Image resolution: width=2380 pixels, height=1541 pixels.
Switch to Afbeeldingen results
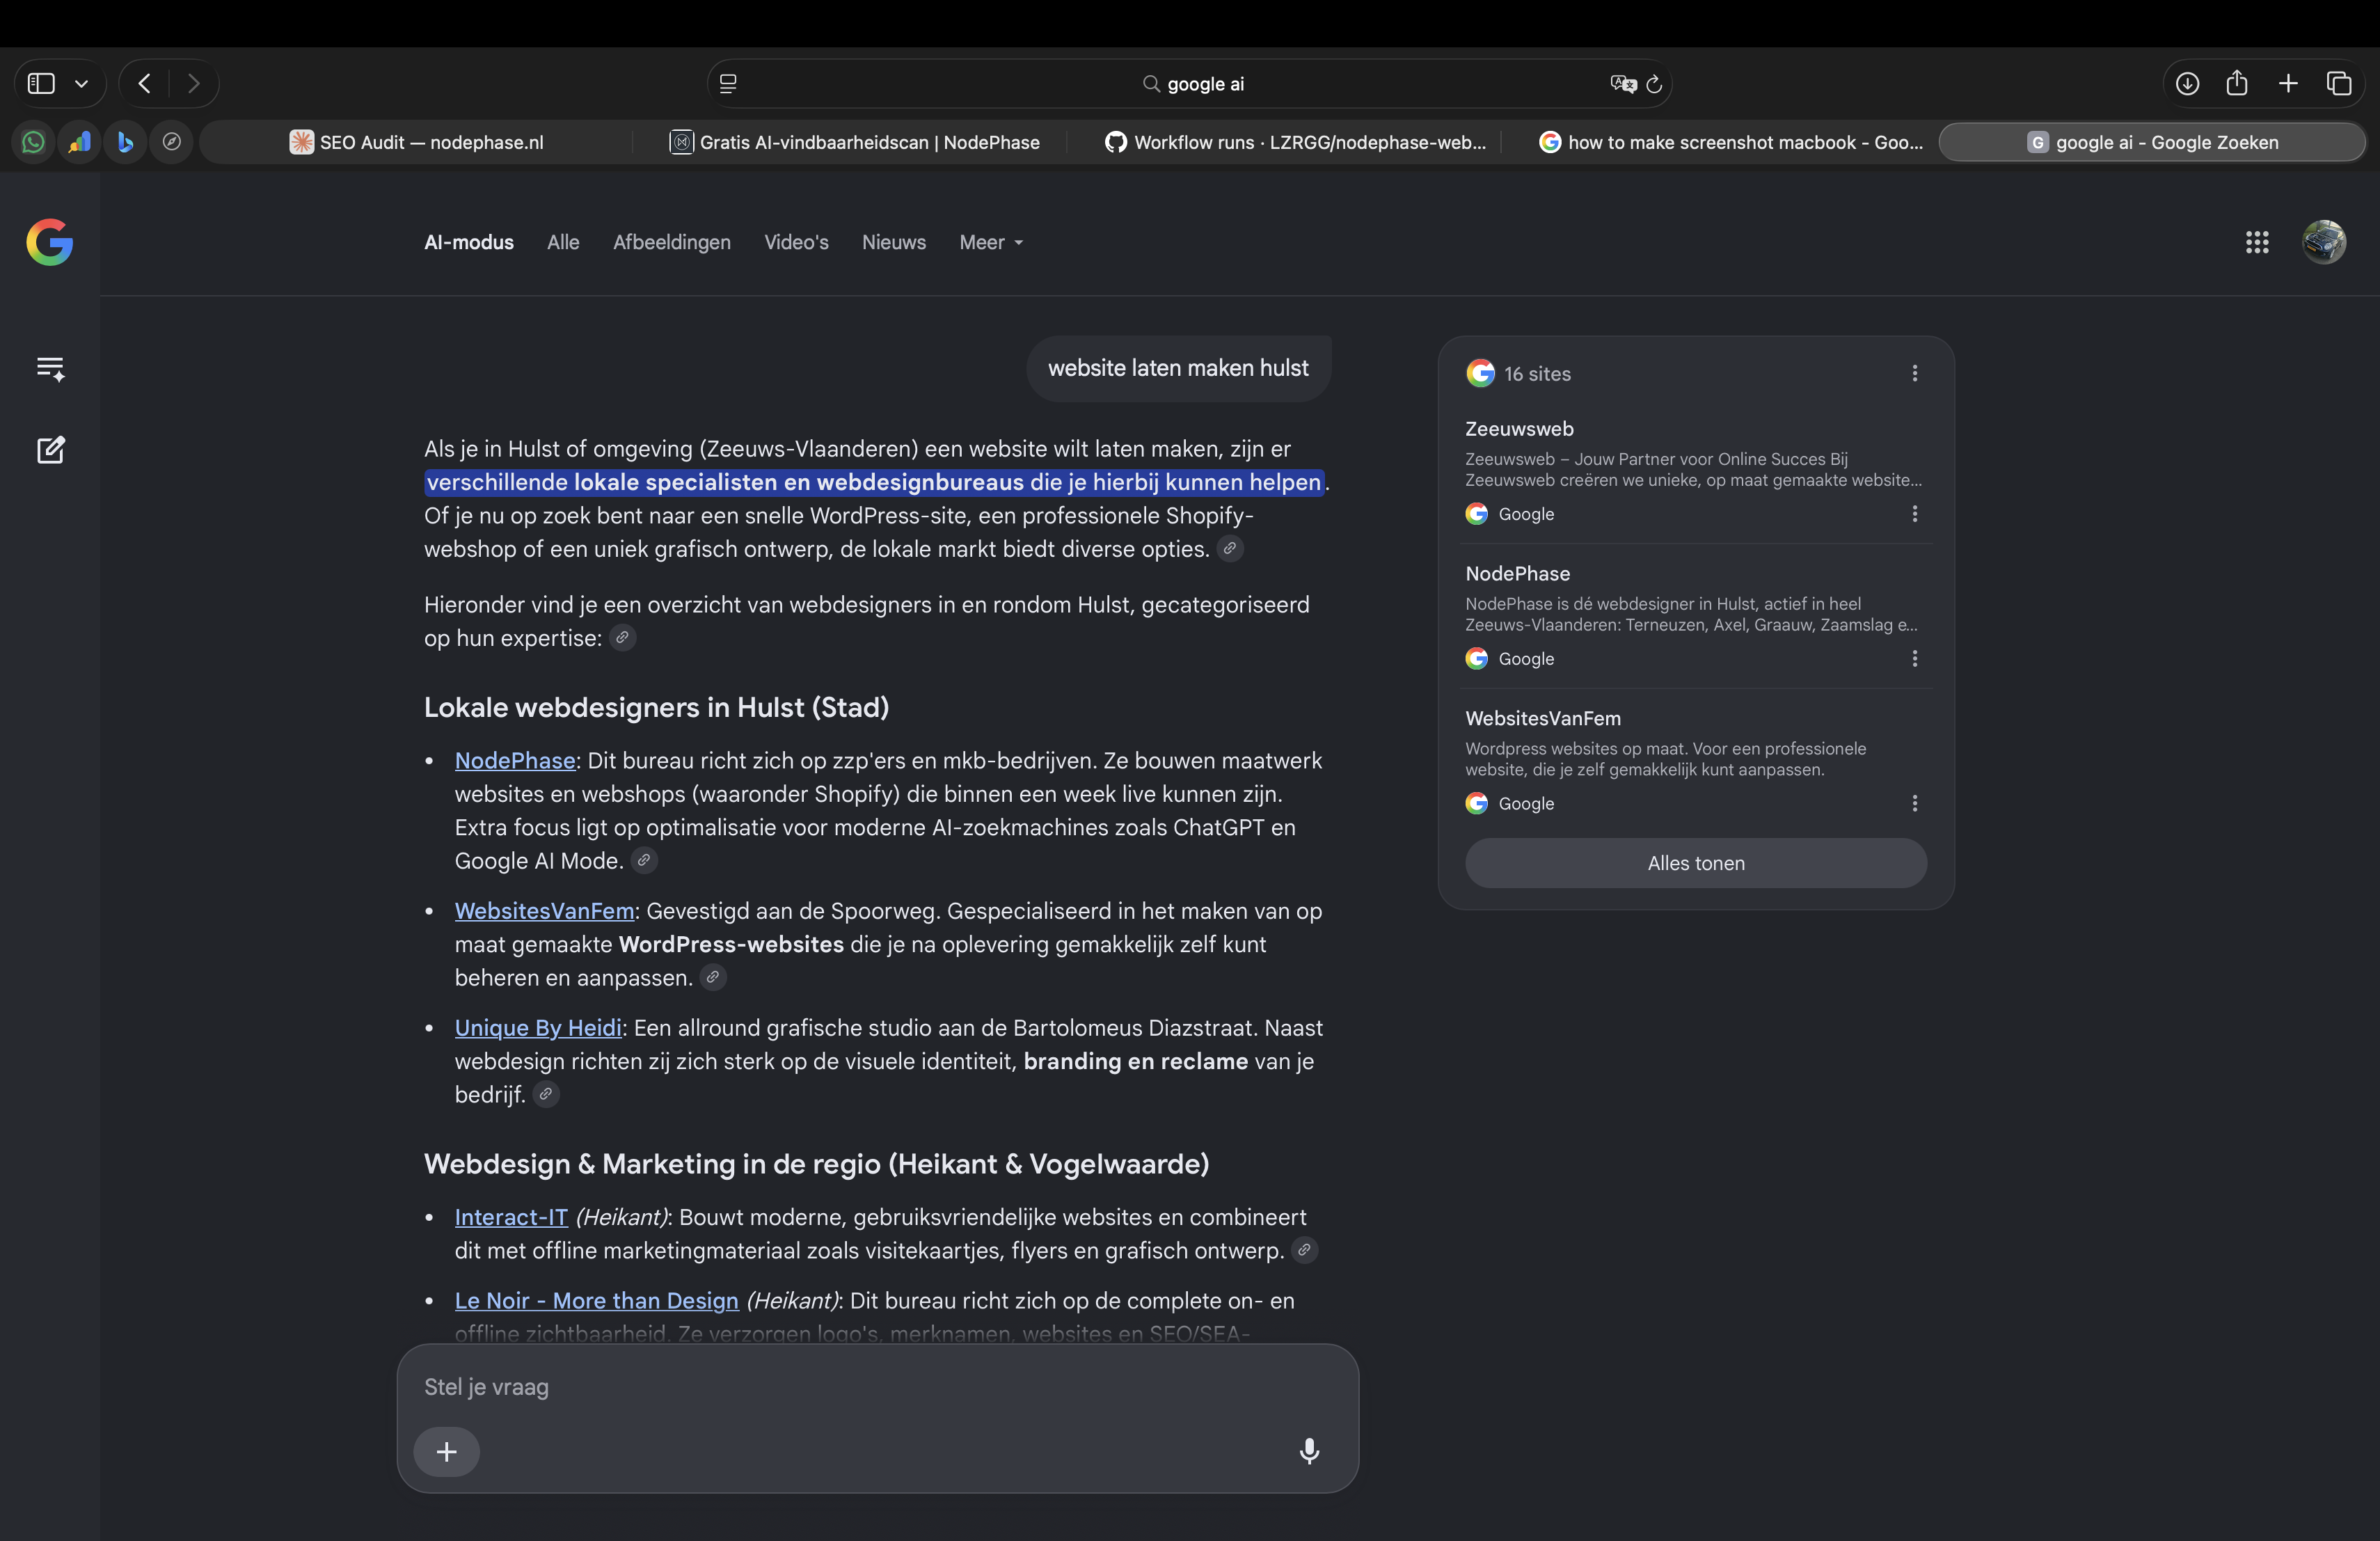[672, 242]
